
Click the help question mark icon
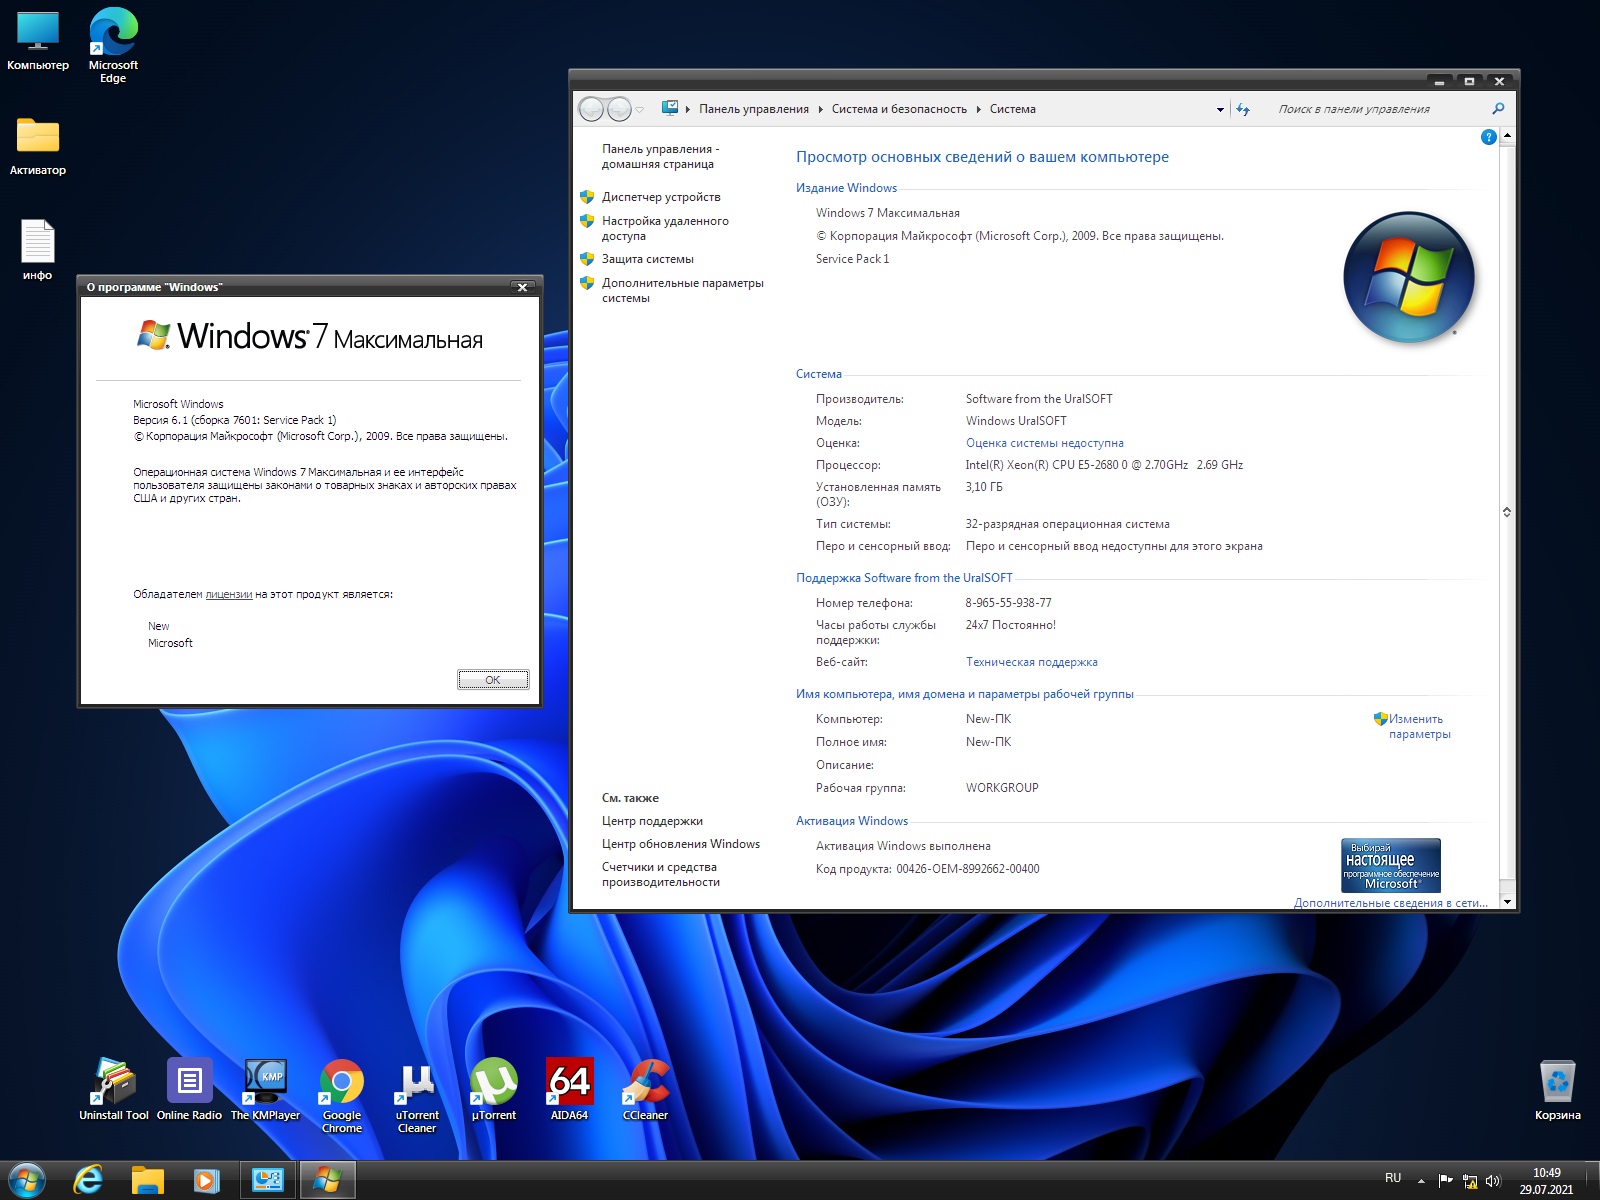[x=1488, y=137]
